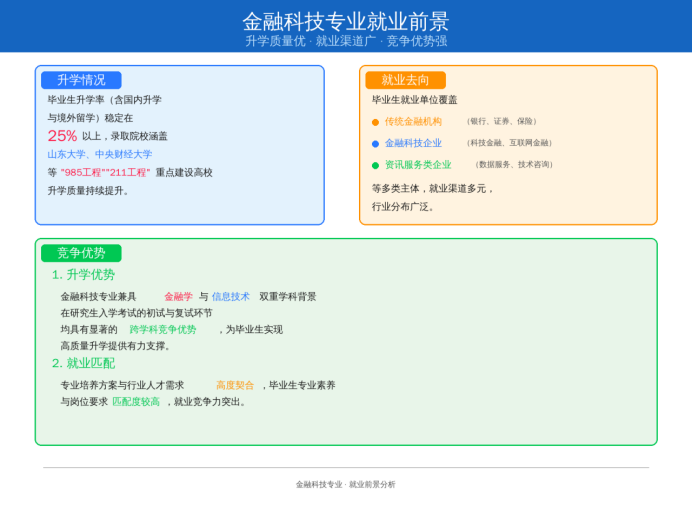
Task: Click the text ，为毕业生实现
Action: [250, 329]
